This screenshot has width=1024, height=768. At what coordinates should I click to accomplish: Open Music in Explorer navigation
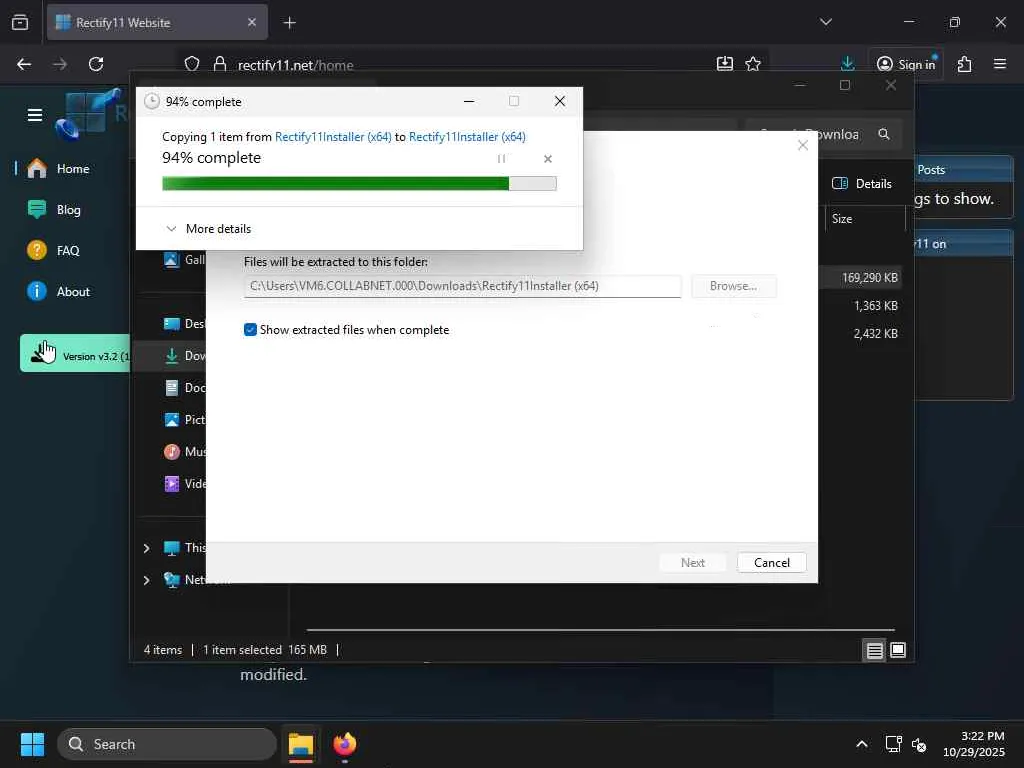point(184,451)
